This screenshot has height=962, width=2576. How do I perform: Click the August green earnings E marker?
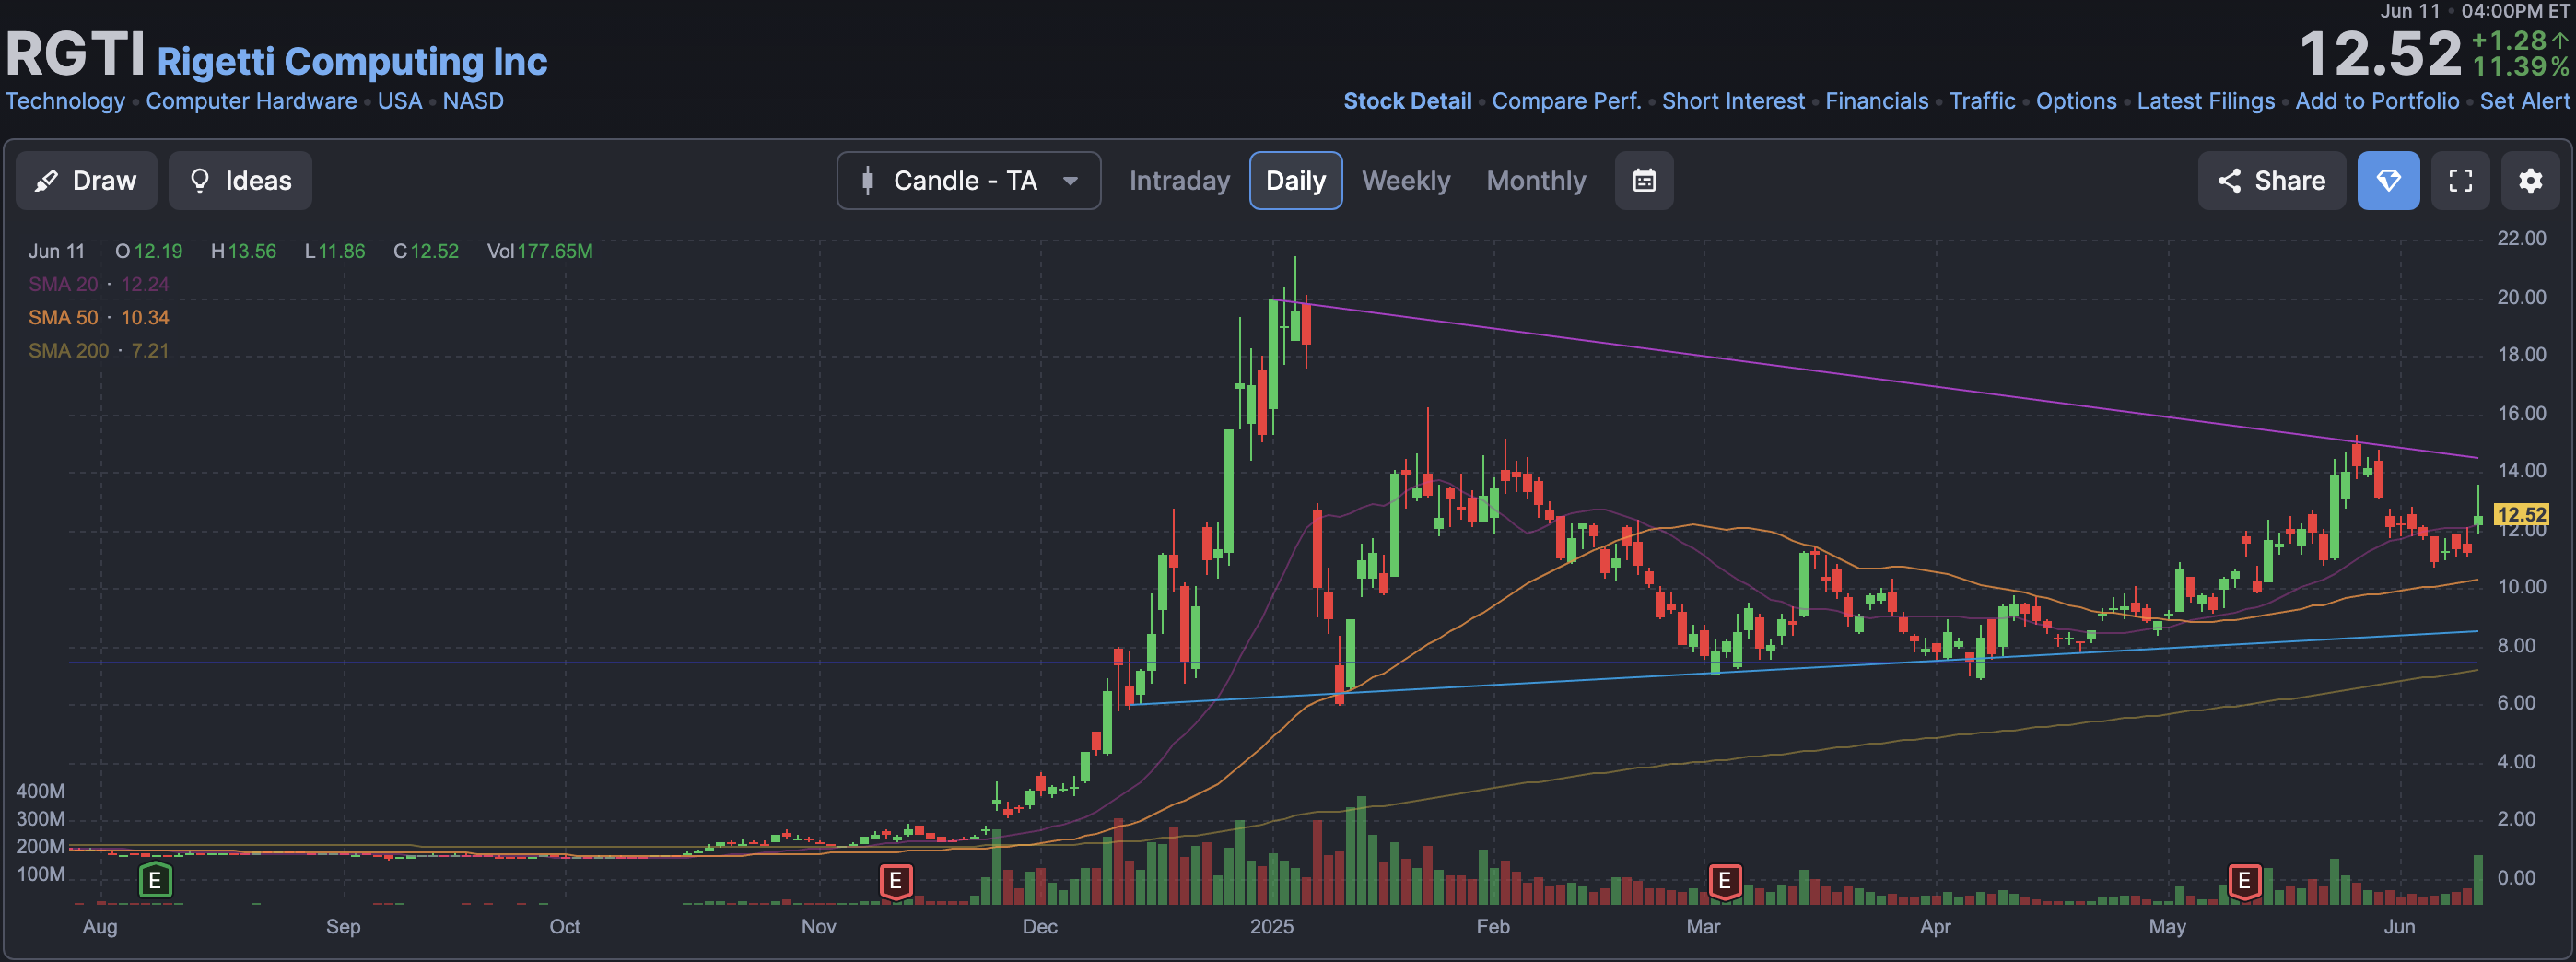tap(155, 881)
